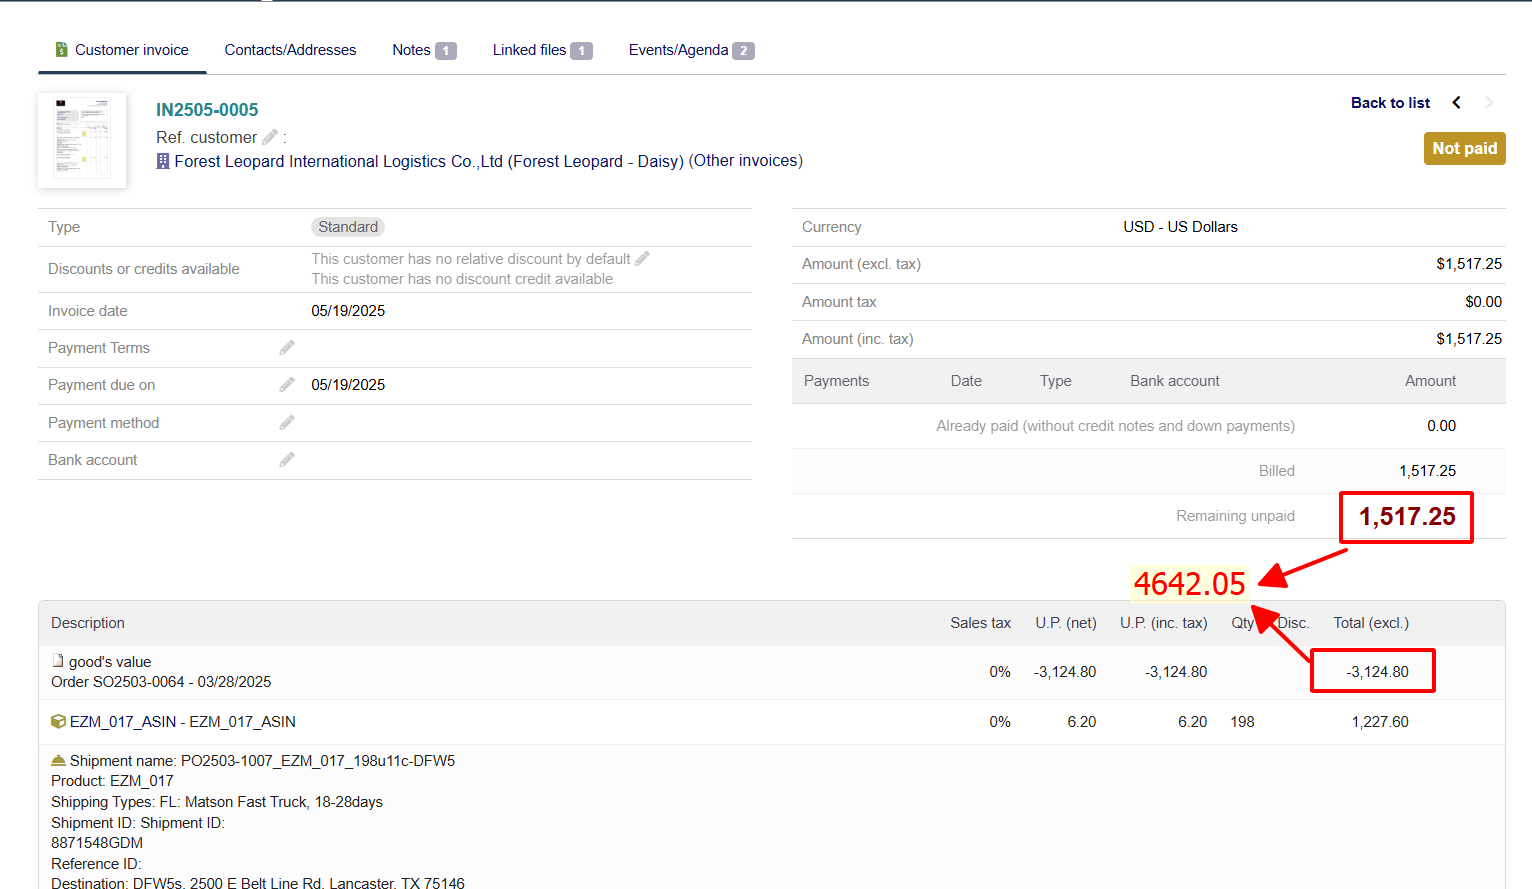
Task: Click the EZM_017_ASIN product cube icon
Action: click(58, 721)
